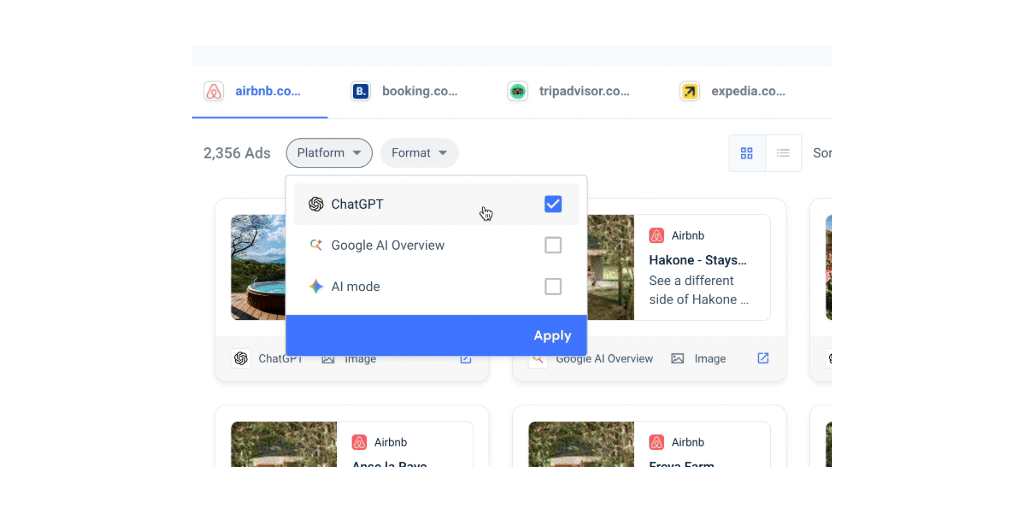
Task: Open Hakone ad in external link
Action: 763,358
